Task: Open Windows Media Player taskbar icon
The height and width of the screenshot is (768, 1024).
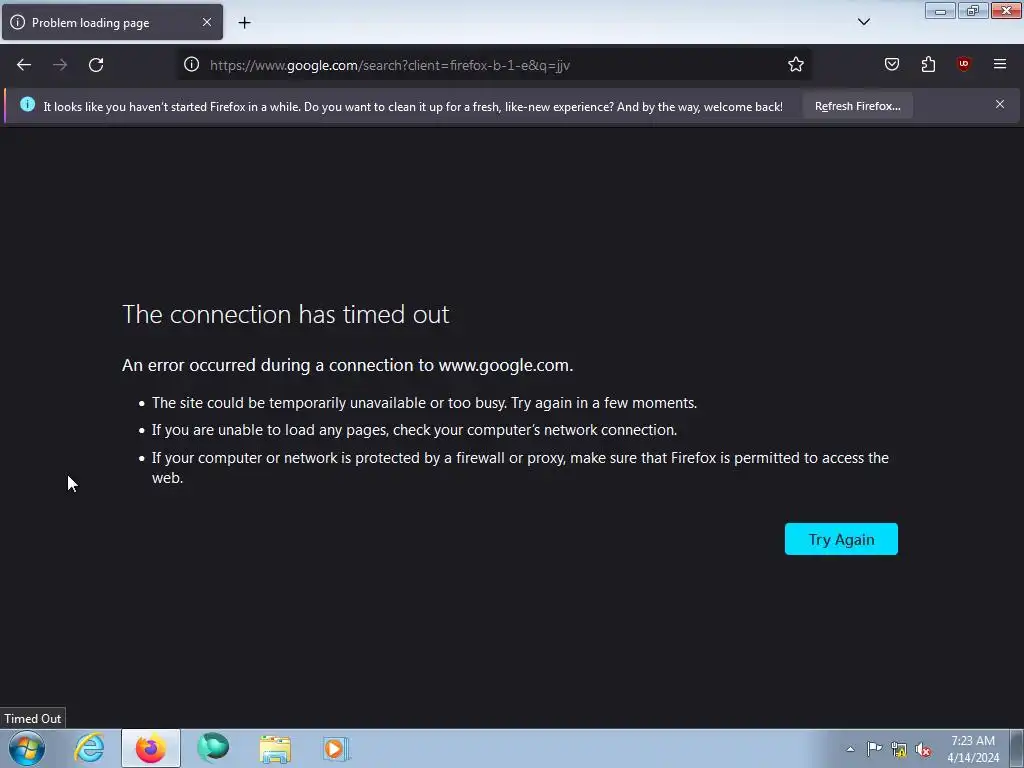Action: [x=336, y=748]
